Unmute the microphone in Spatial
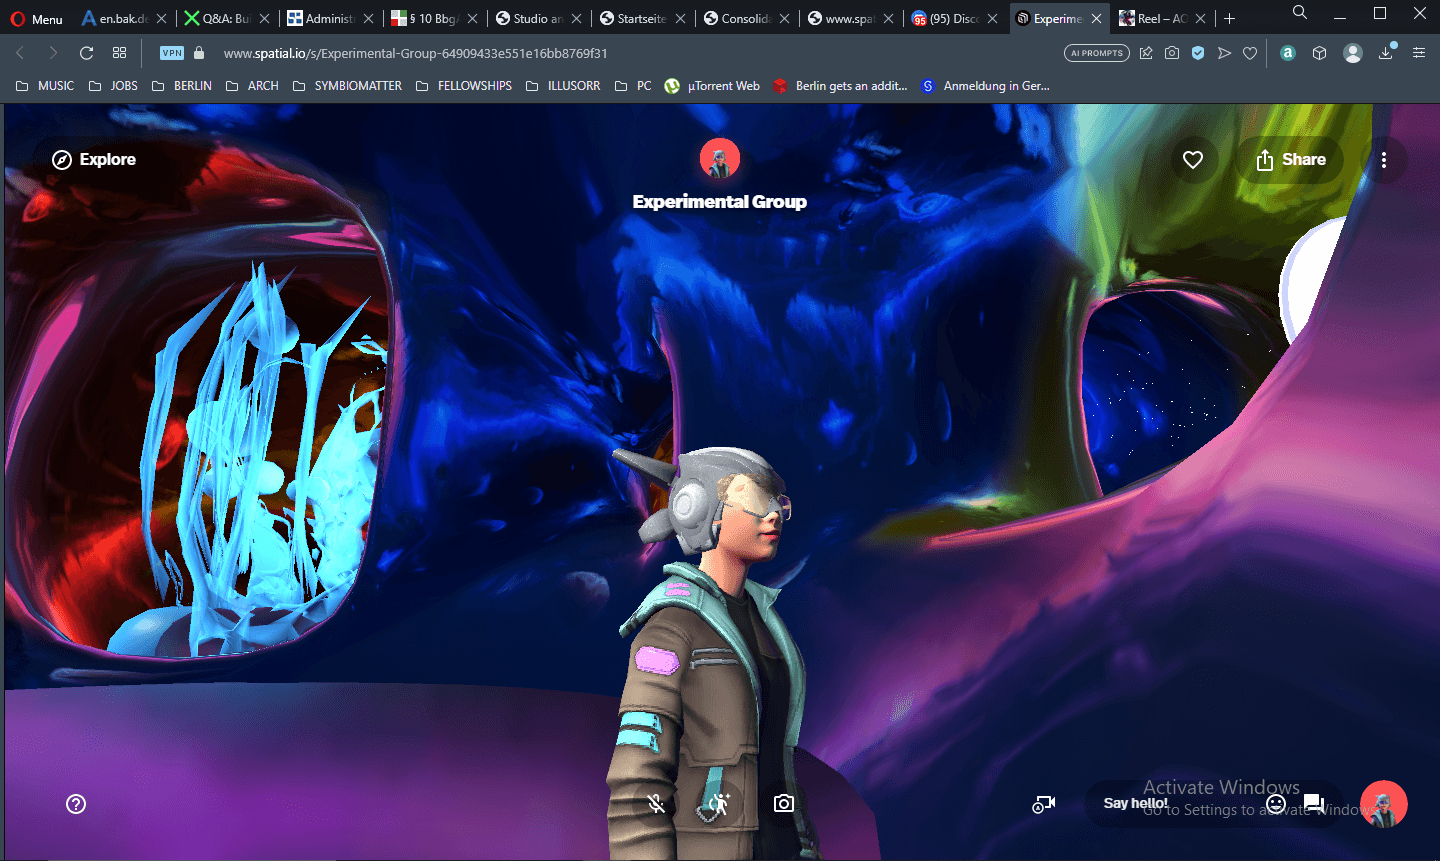The height and width of the screenshot is (861, 1440). coord(656,804)
